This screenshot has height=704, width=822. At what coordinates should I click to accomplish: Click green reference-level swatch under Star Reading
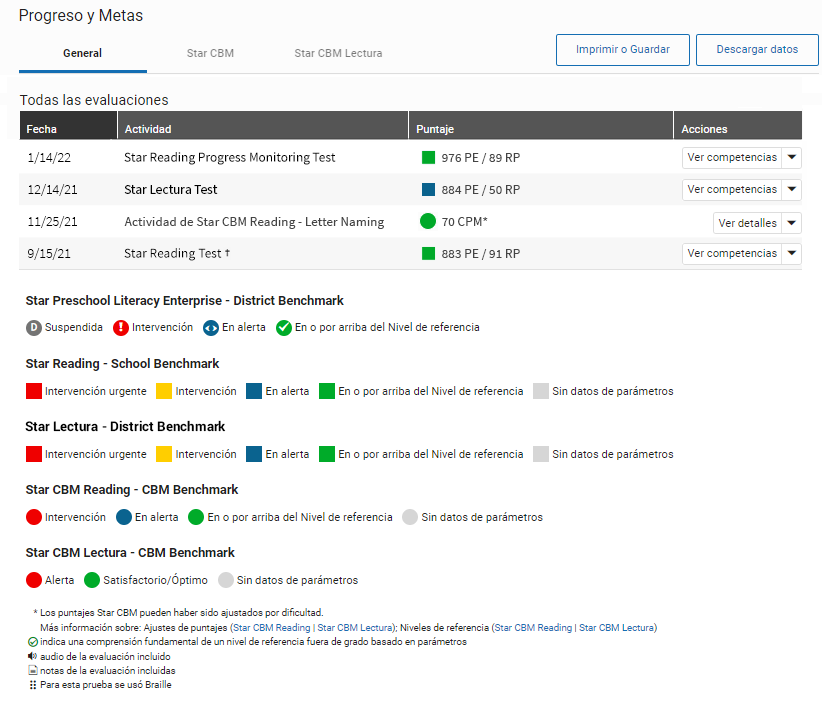coord(327,391)
